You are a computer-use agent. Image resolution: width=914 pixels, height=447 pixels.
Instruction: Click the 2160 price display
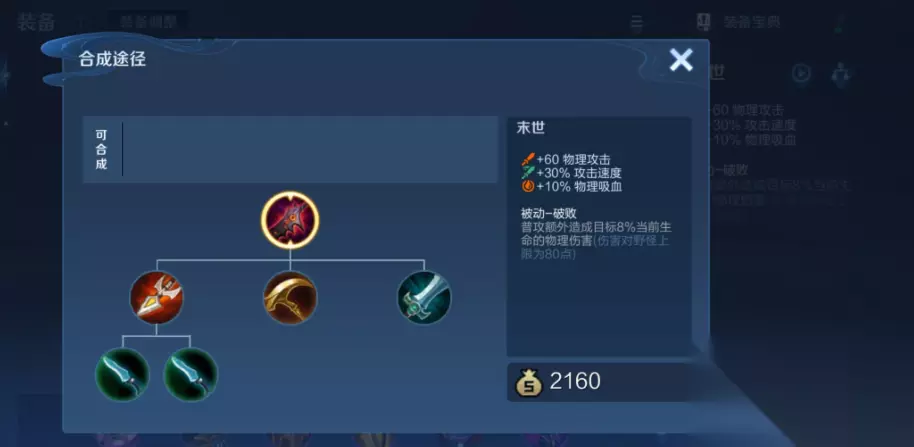574,381
